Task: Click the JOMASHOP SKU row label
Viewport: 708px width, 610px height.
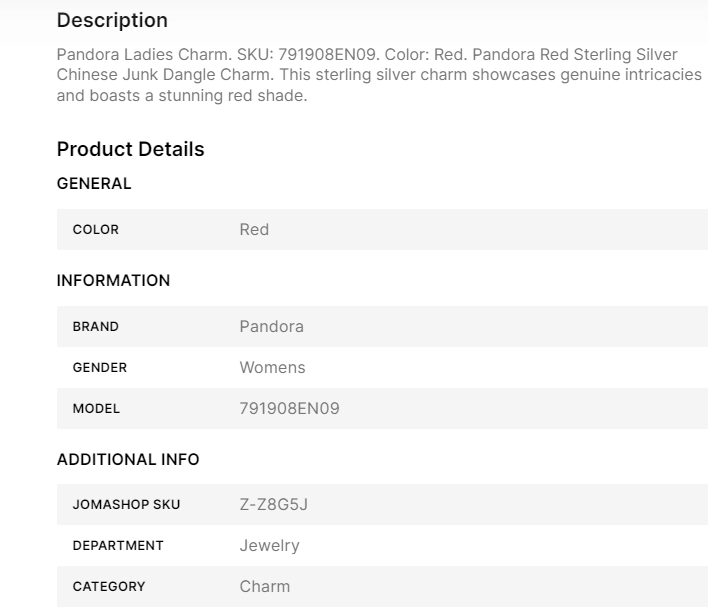Action: pyautogui.click(x=127, y=505)
